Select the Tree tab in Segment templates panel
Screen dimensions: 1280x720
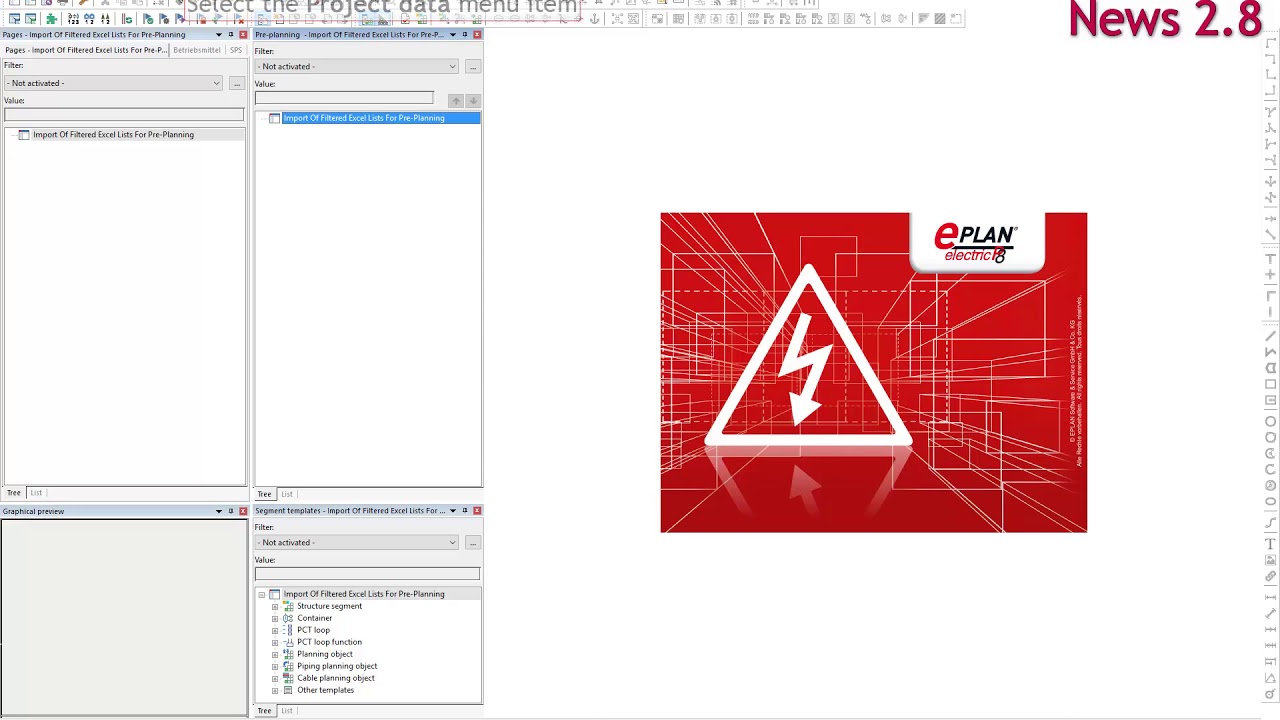(264, 711)
